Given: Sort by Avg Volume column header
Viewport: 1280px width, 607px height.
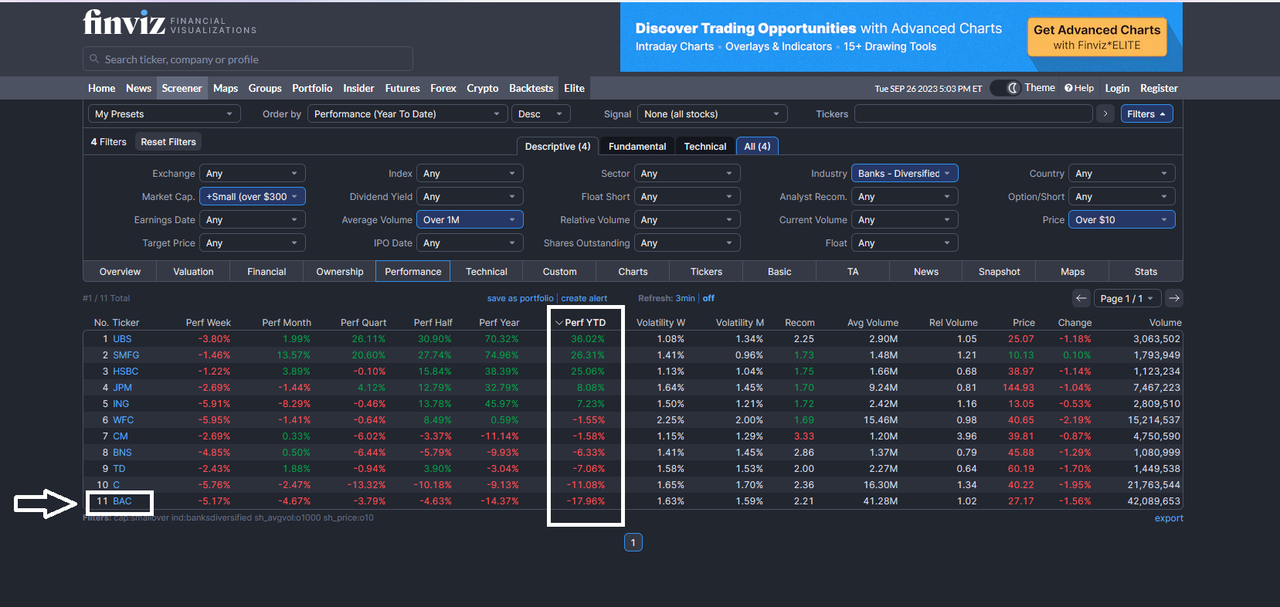Looking at the screenshot, I should pos(873,322).
